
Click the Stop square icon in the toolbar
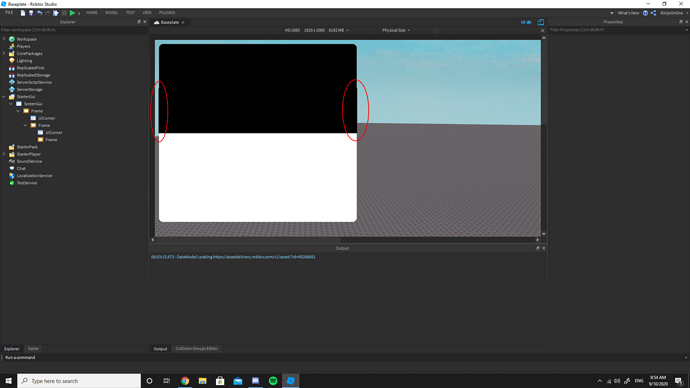click(64, 13)
